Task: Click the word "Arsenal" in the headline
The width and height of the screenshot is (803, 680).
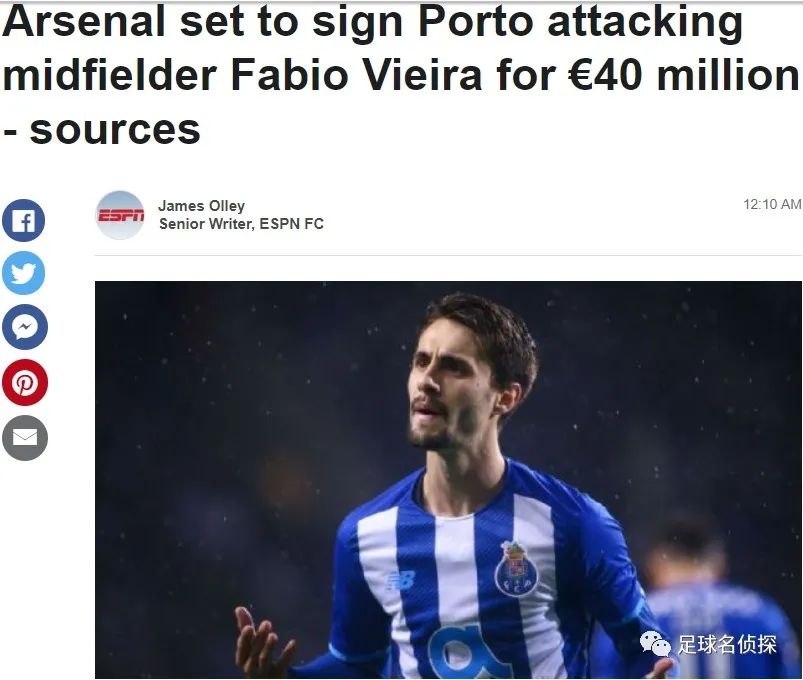Action: [84, 22]
